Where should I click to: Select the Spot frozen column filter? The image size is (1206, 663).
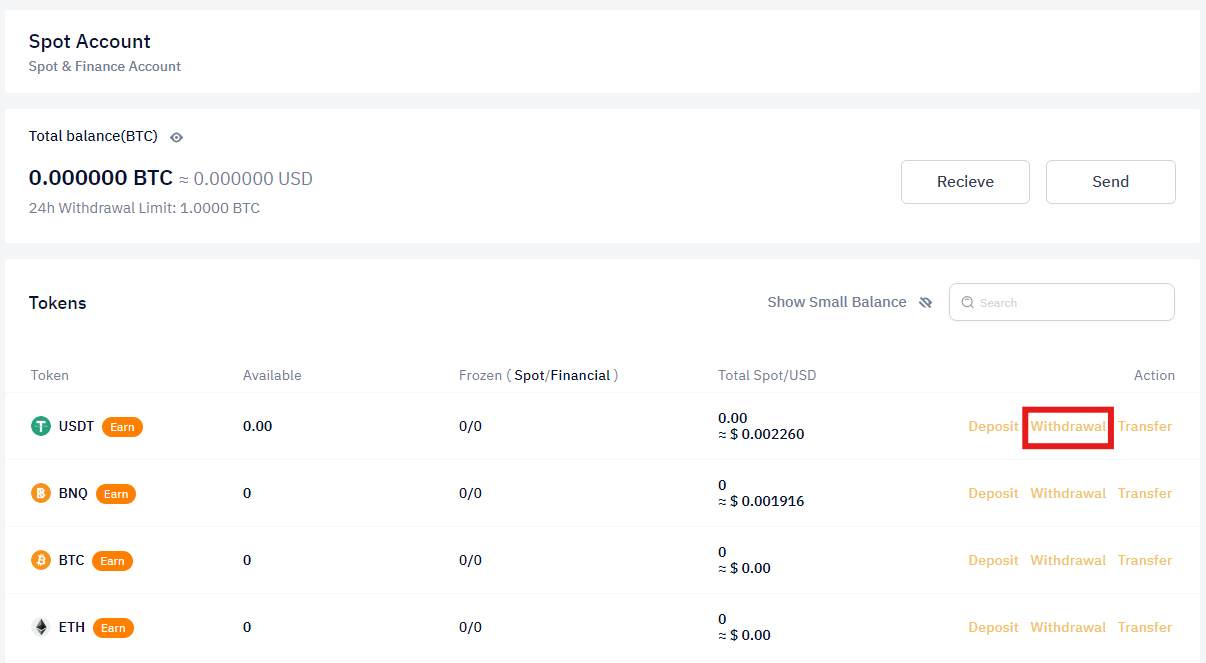[x=529, y=376]
